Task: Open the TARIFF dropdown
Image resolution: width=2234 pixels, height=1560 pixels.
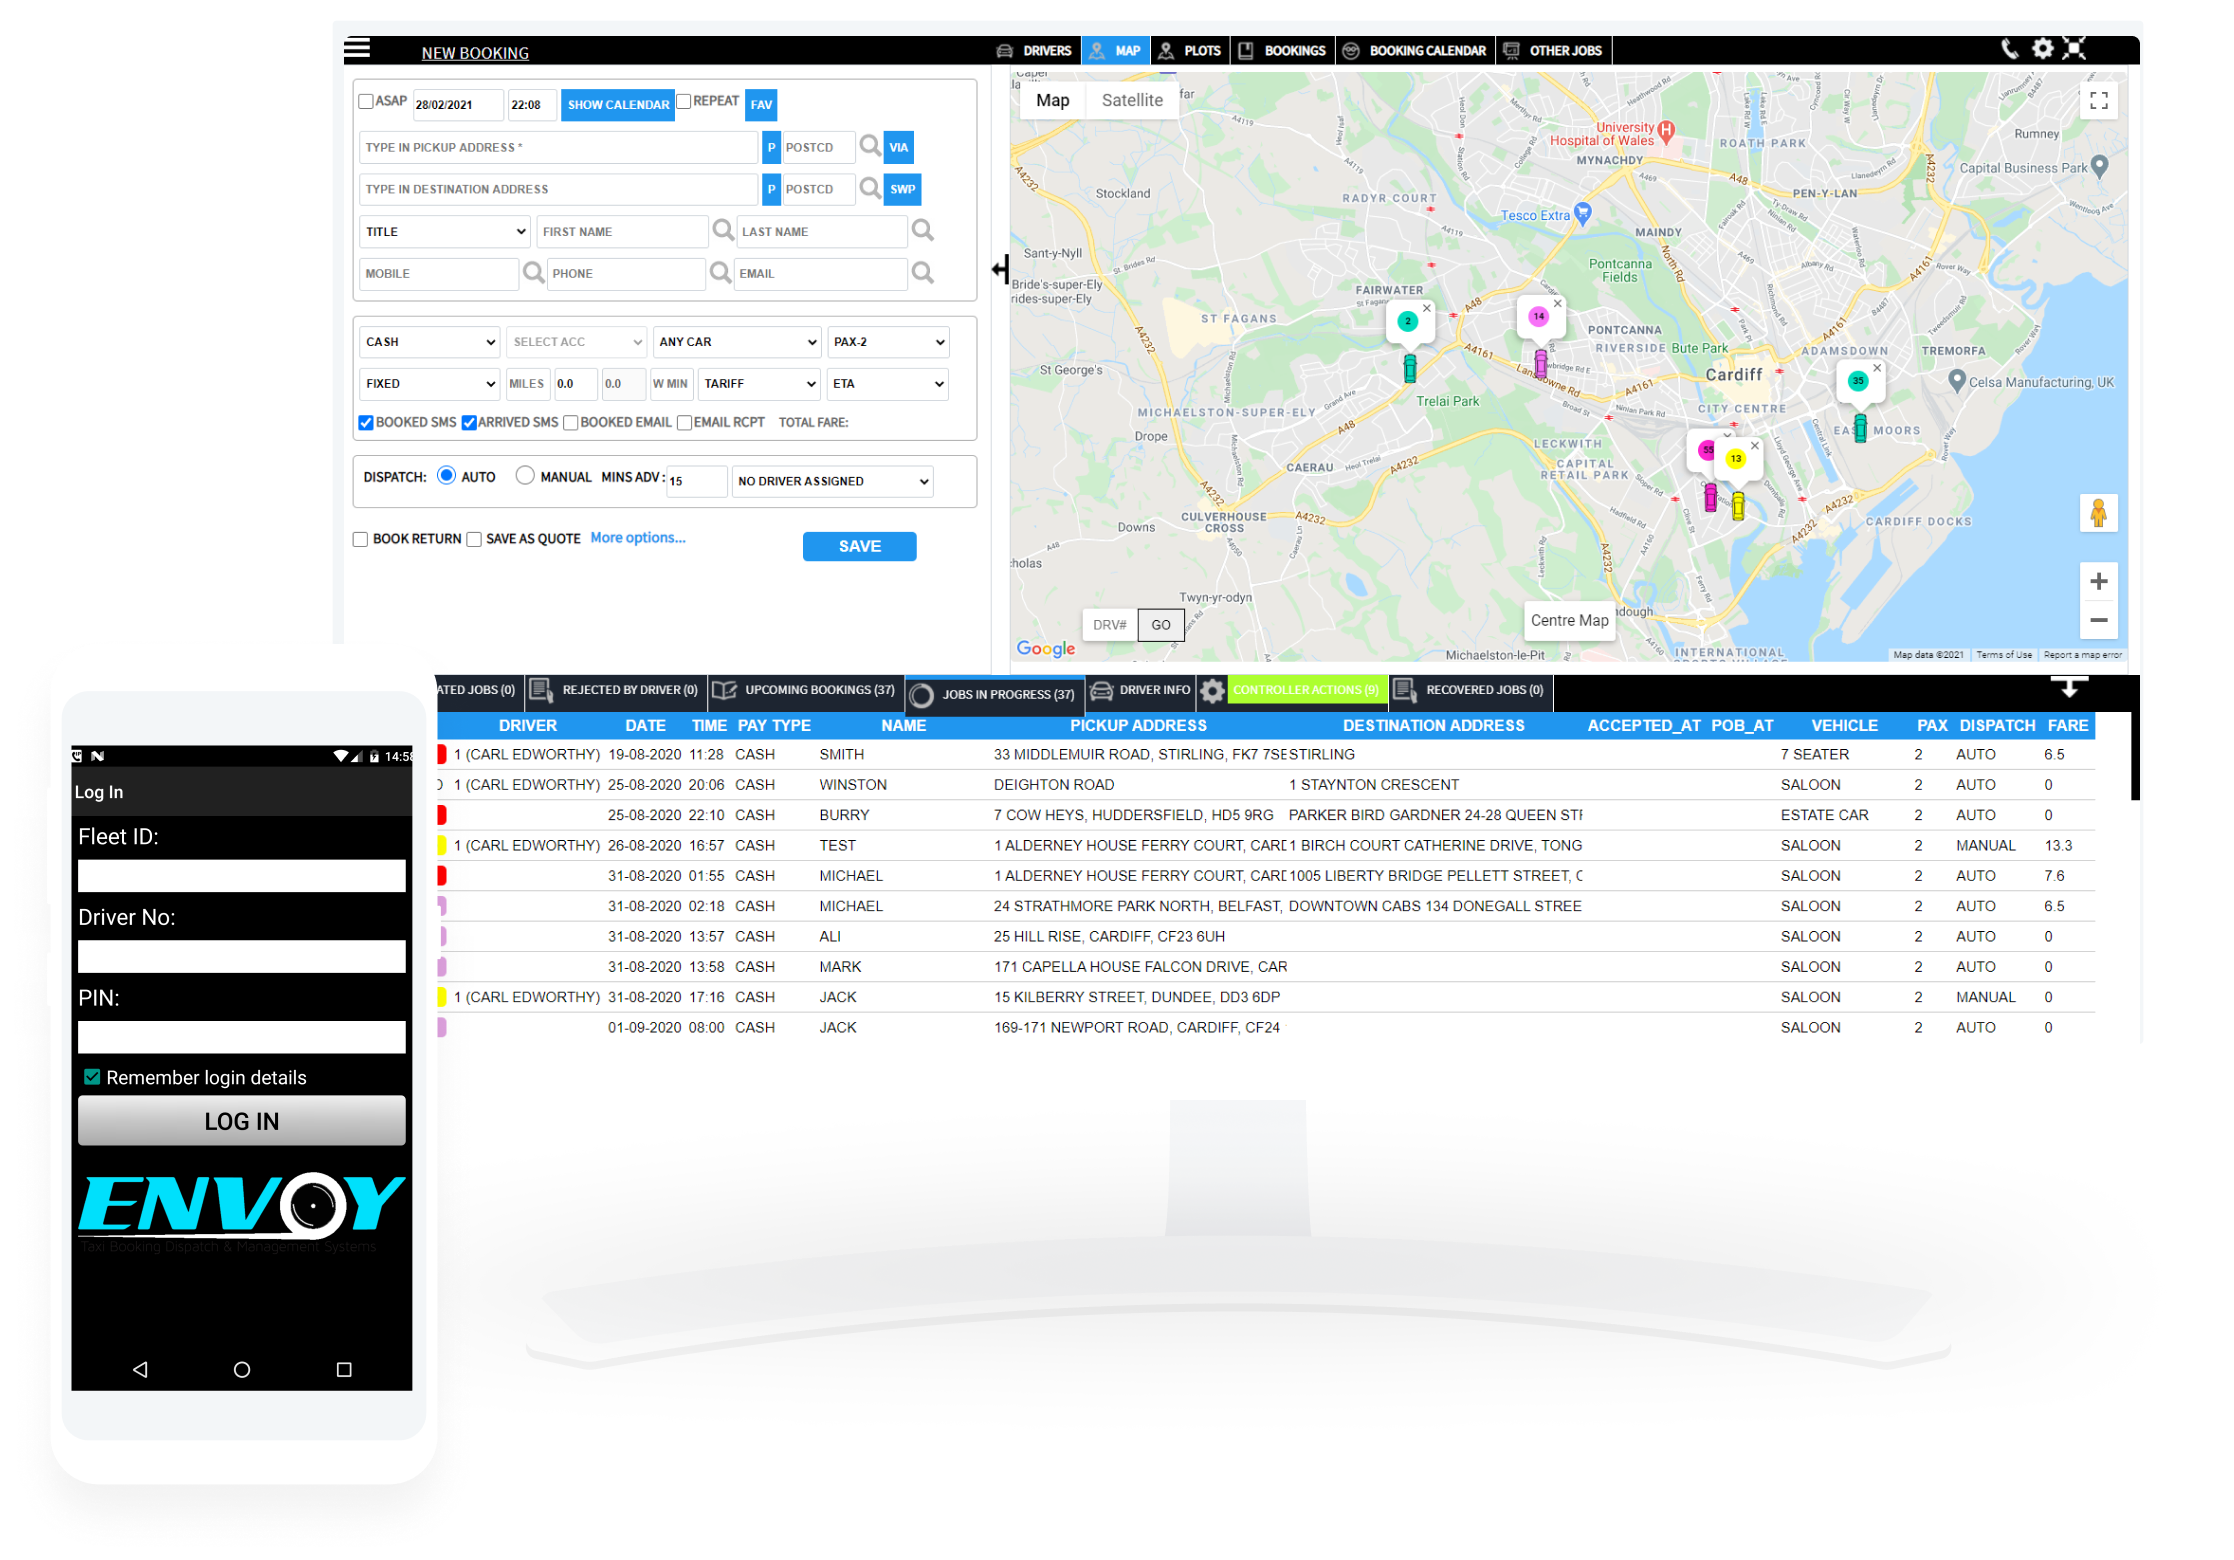Action: [x=759, y=383]
